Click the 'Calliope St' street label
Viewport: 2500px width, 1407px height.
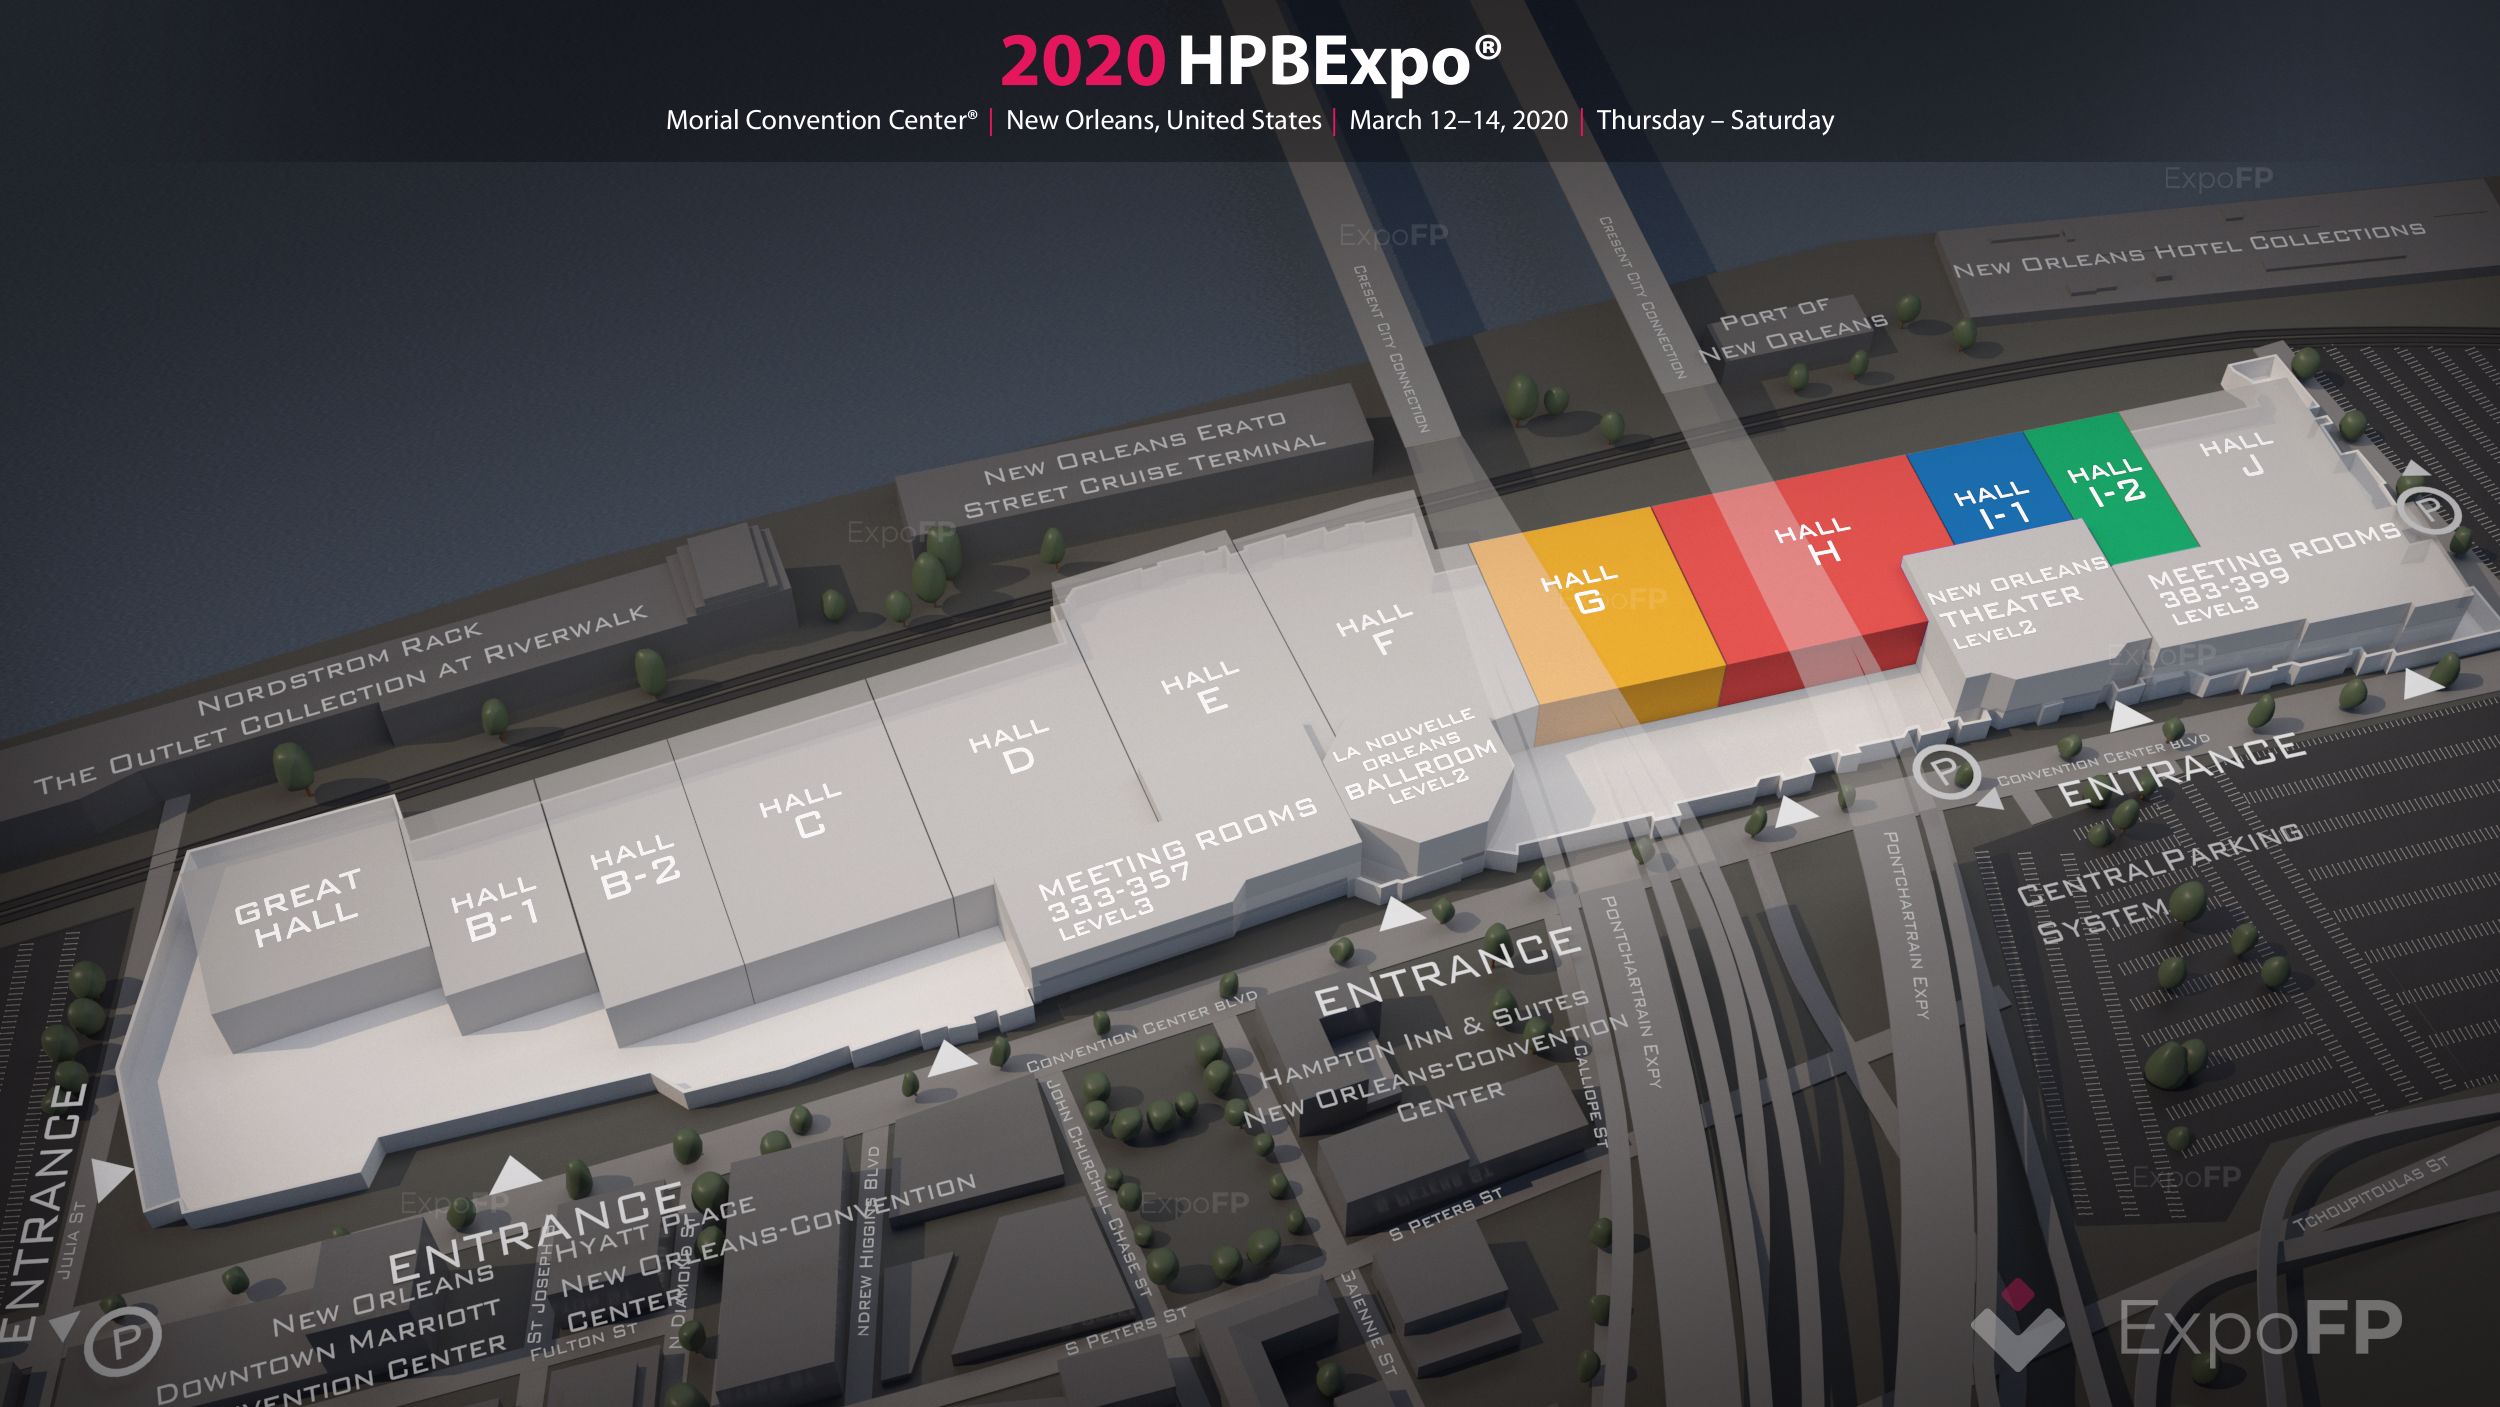point(1590,1094)
